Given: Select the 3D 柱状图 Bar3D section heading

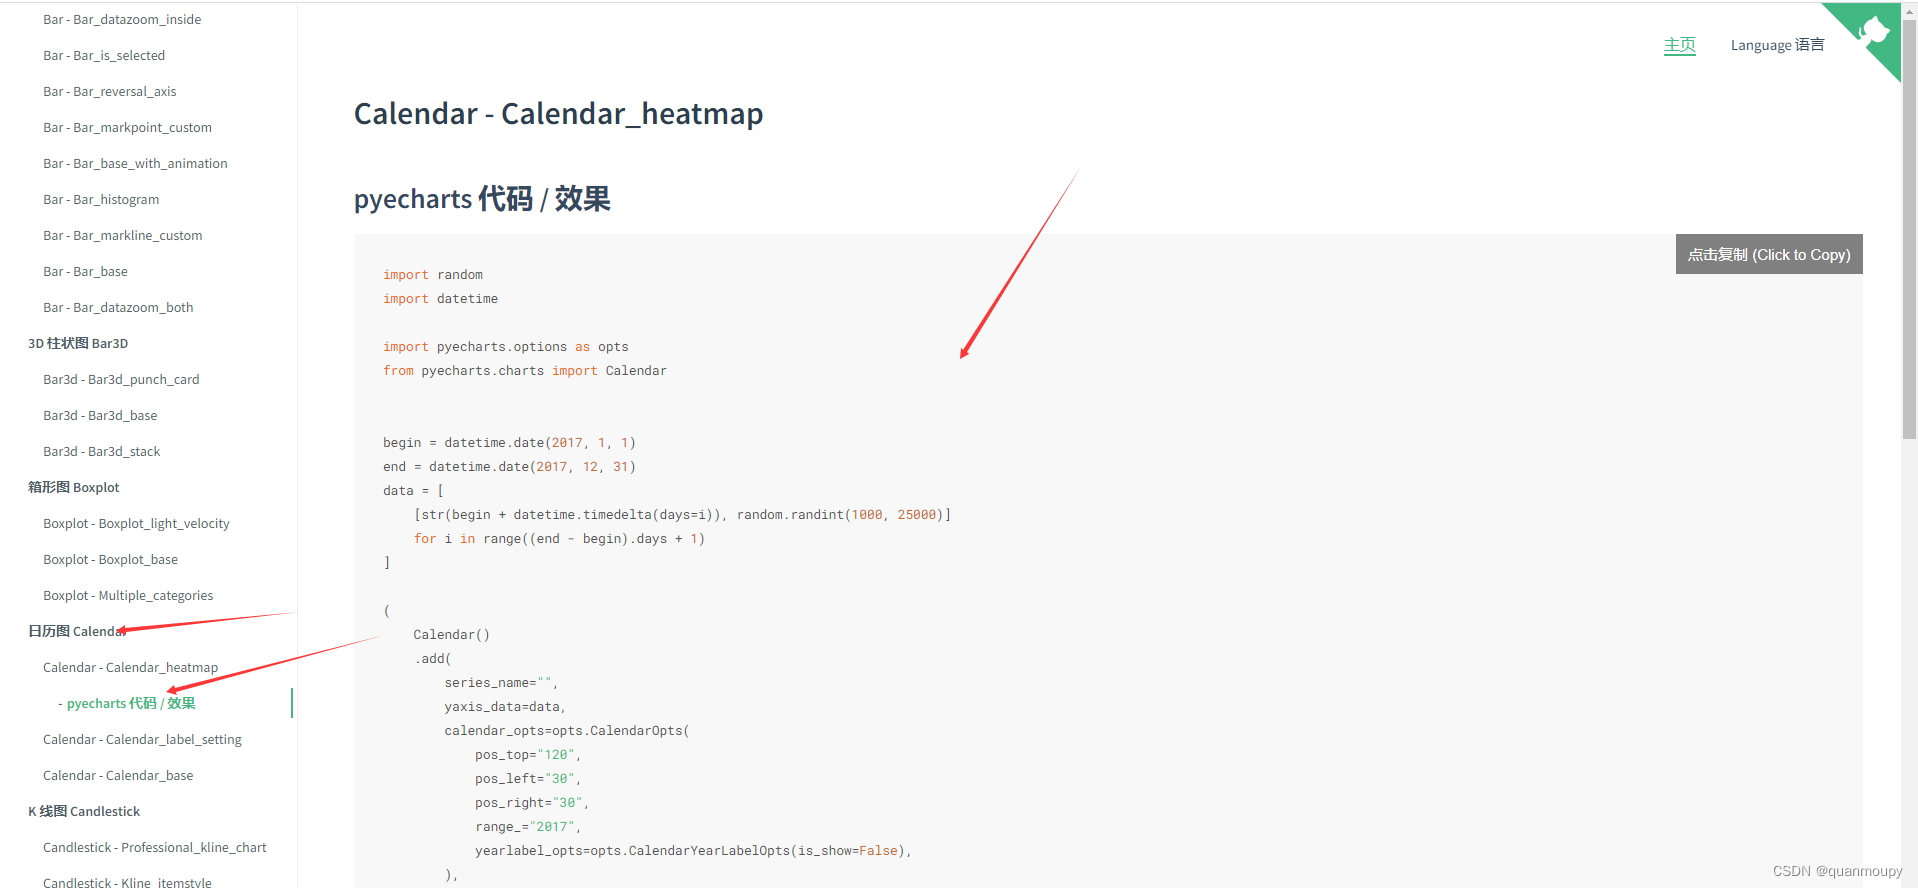Looking at the screenshot, I should tap(78, 343).
